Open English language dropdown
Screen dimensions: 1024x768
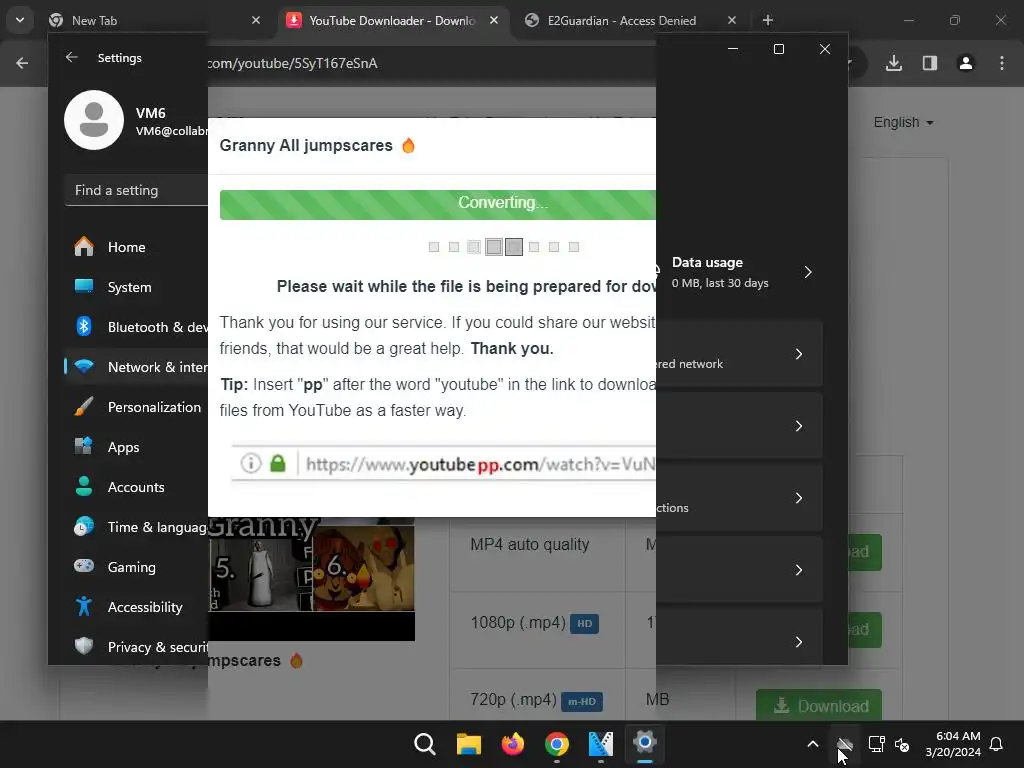[x=903, y=122]
